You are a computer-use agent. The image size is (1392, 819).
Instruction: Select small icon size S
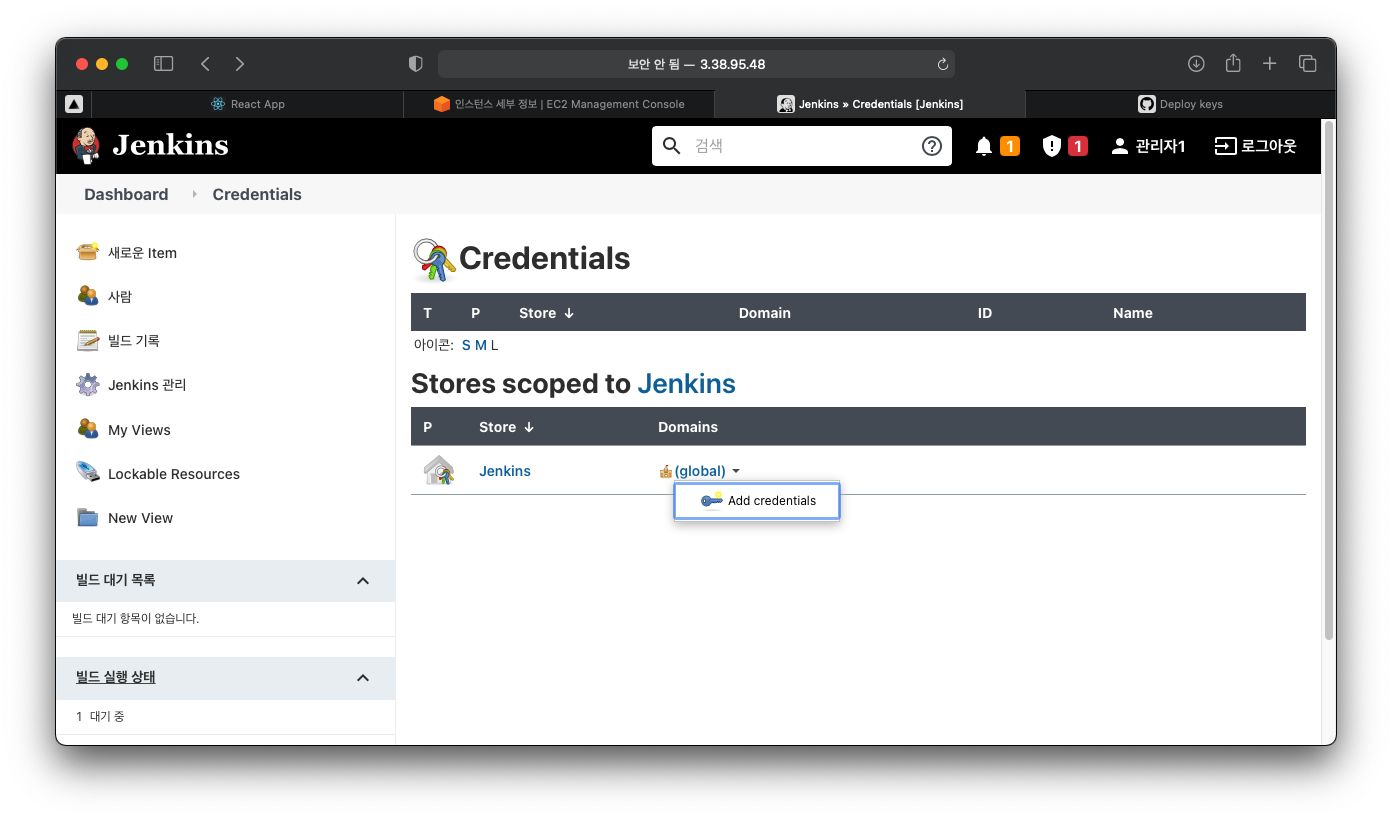click(x=466, y=345)
